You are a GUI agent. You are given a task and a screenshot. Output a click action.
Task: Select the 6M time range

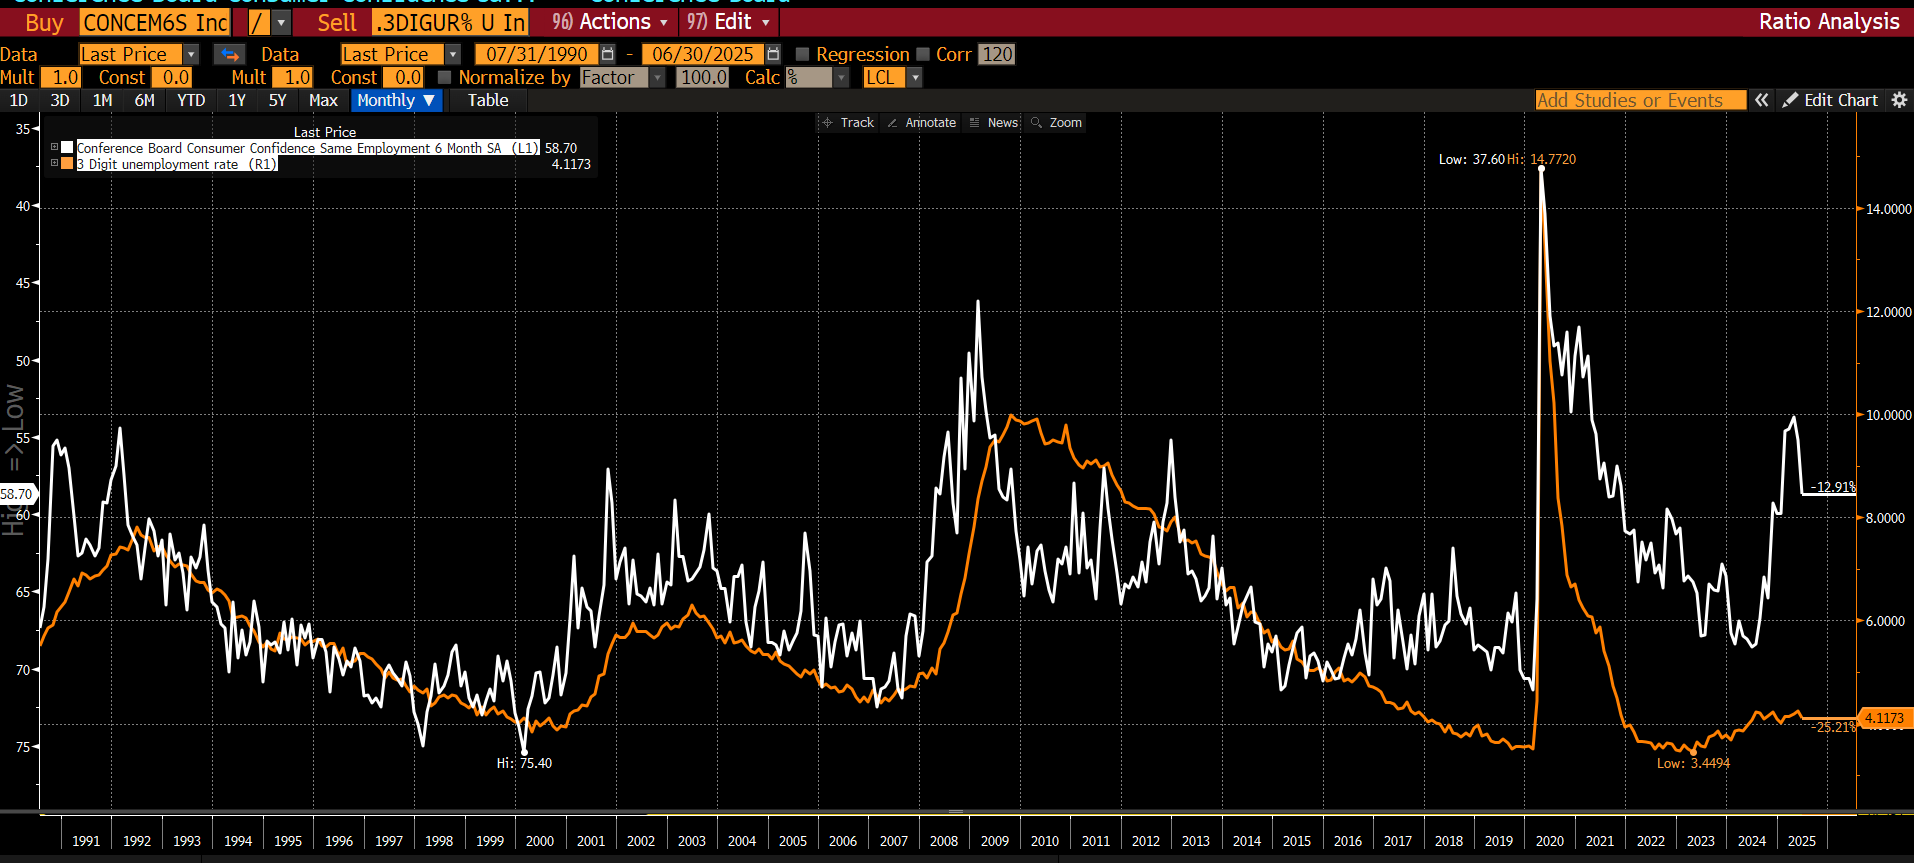144,100
